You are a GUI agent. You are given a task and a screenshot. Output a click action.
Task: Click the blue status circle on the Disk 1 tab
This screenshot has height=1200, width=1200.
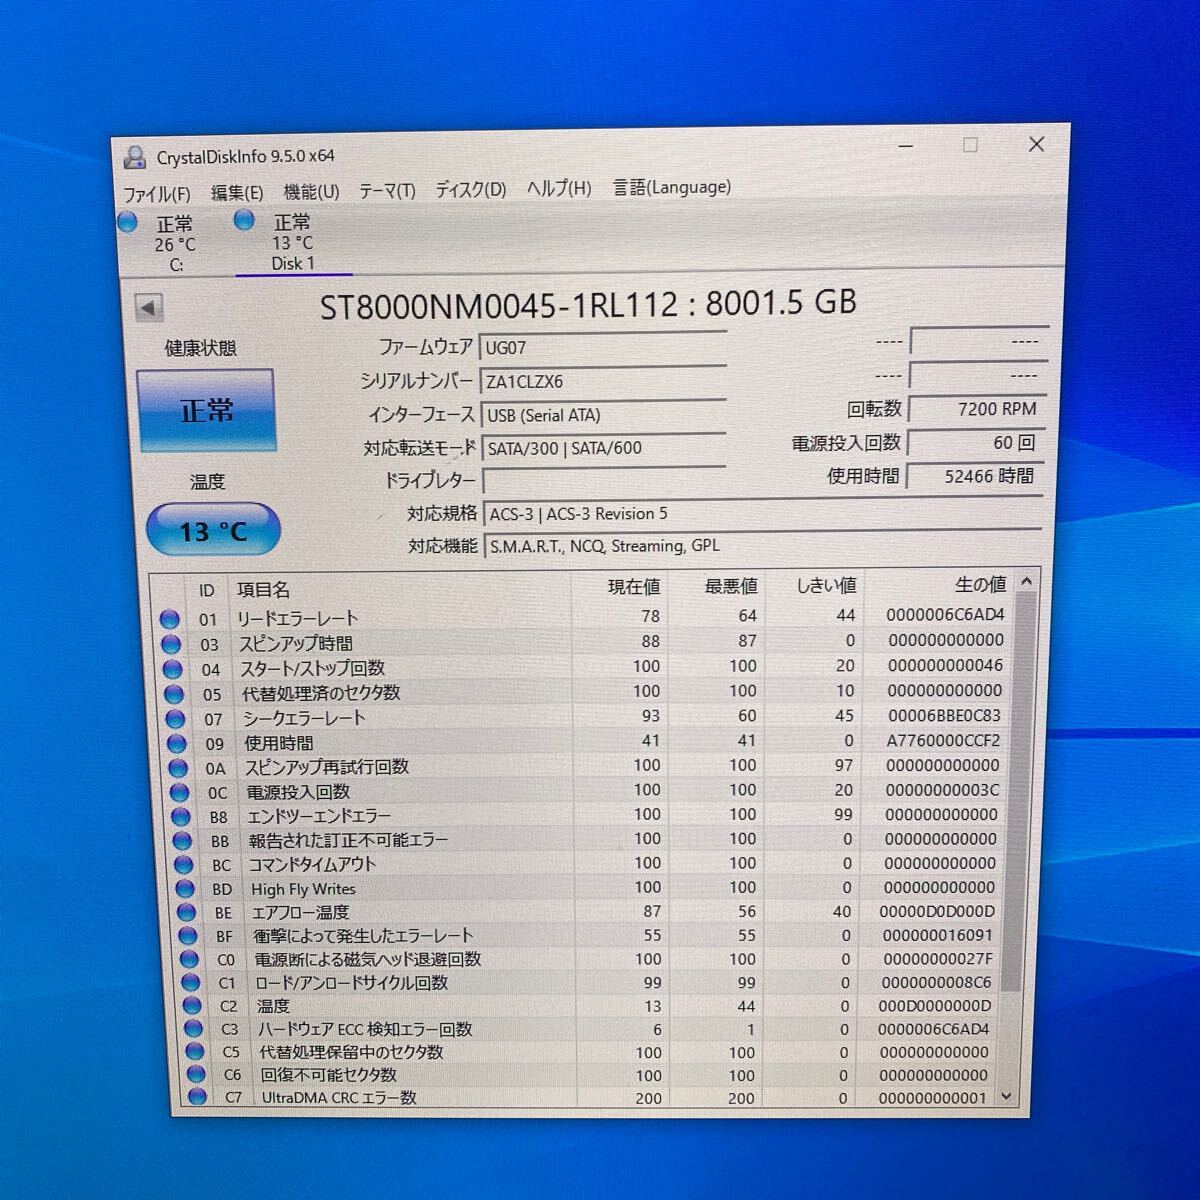[x=245, y=220]
